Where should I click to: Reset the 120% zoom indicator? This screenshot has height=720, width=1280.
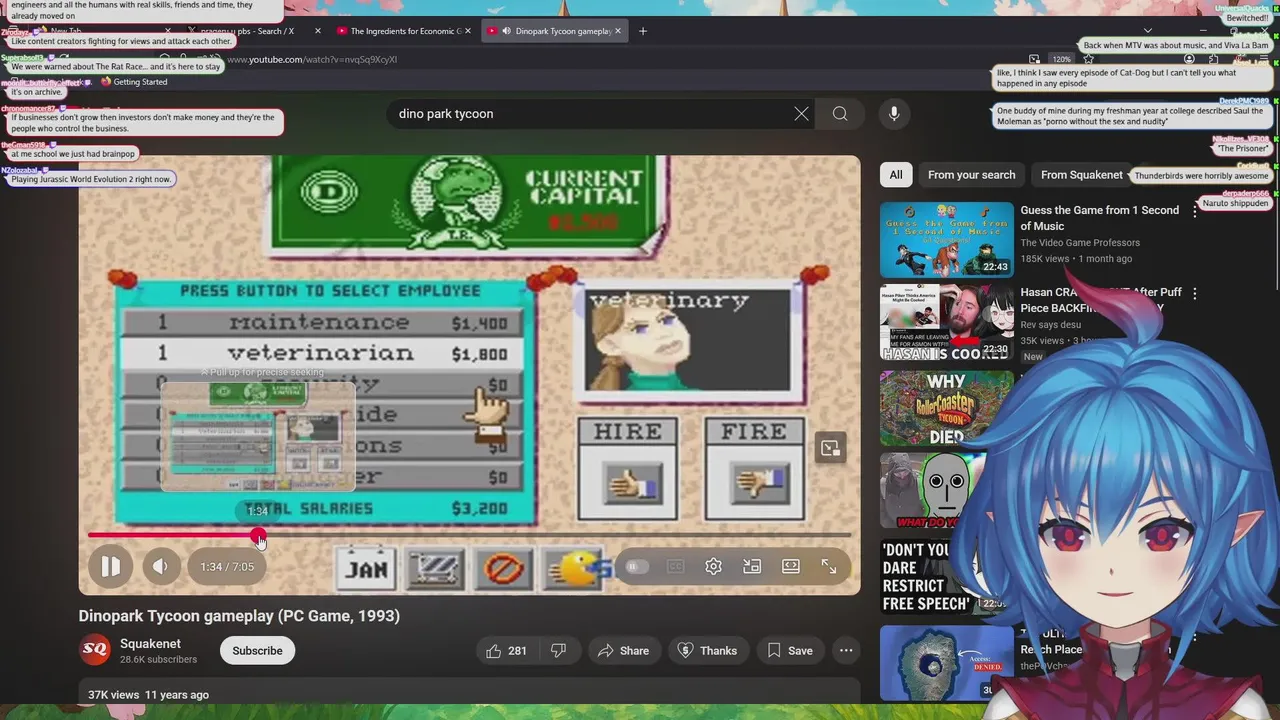(1062, 59)
